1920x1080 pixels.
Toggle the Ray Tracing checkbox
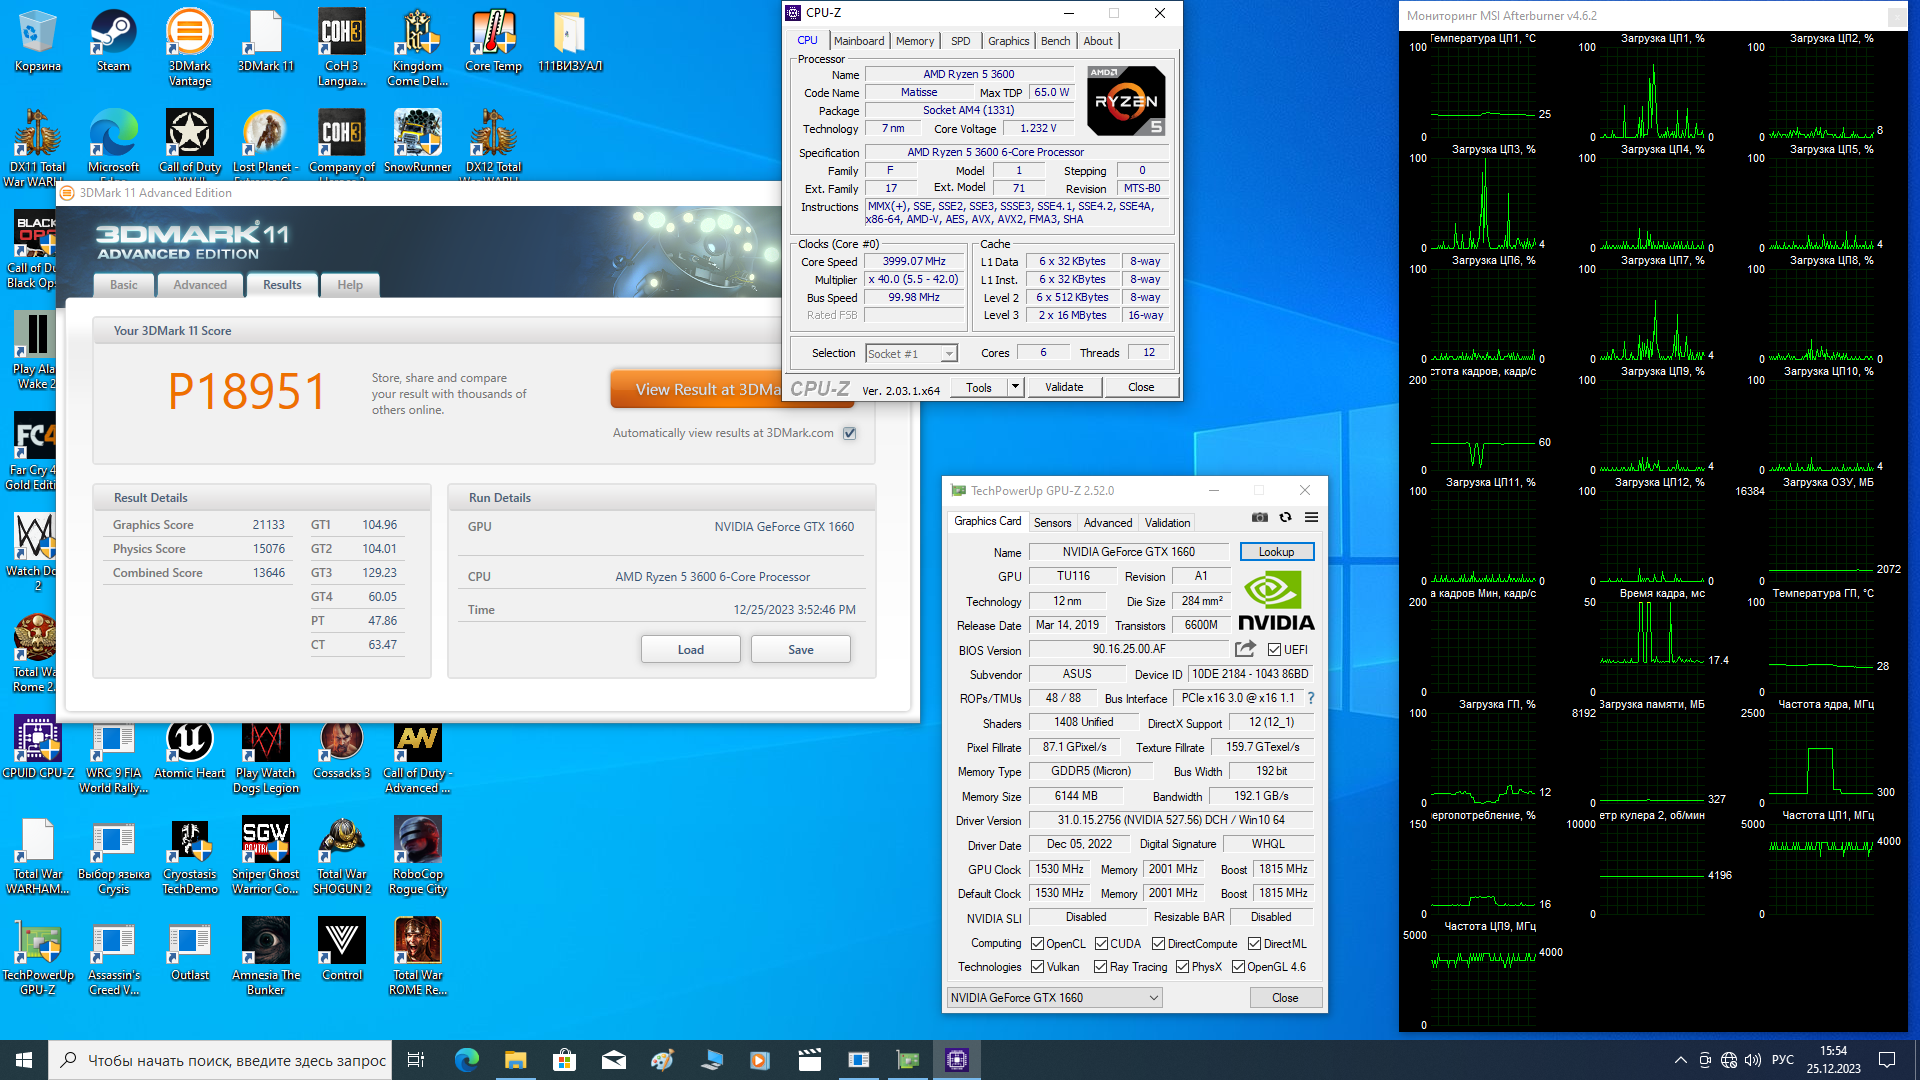[x=1100, y=967]
